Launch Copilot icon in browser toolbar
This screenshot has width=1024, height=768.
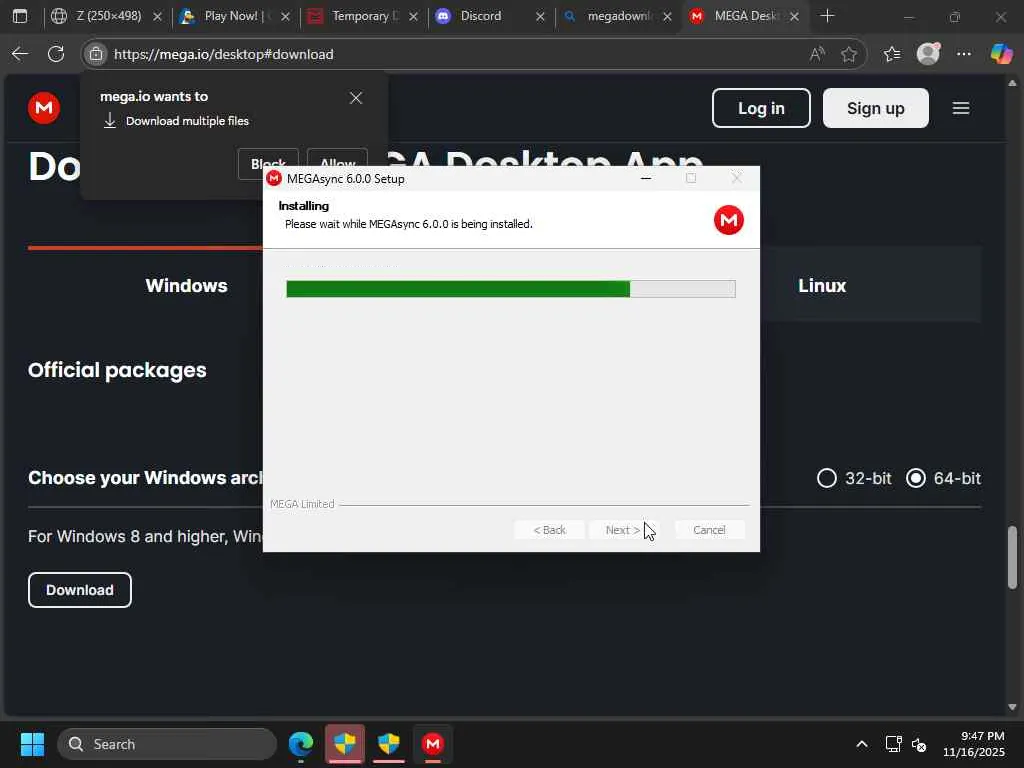(1001, 54)
